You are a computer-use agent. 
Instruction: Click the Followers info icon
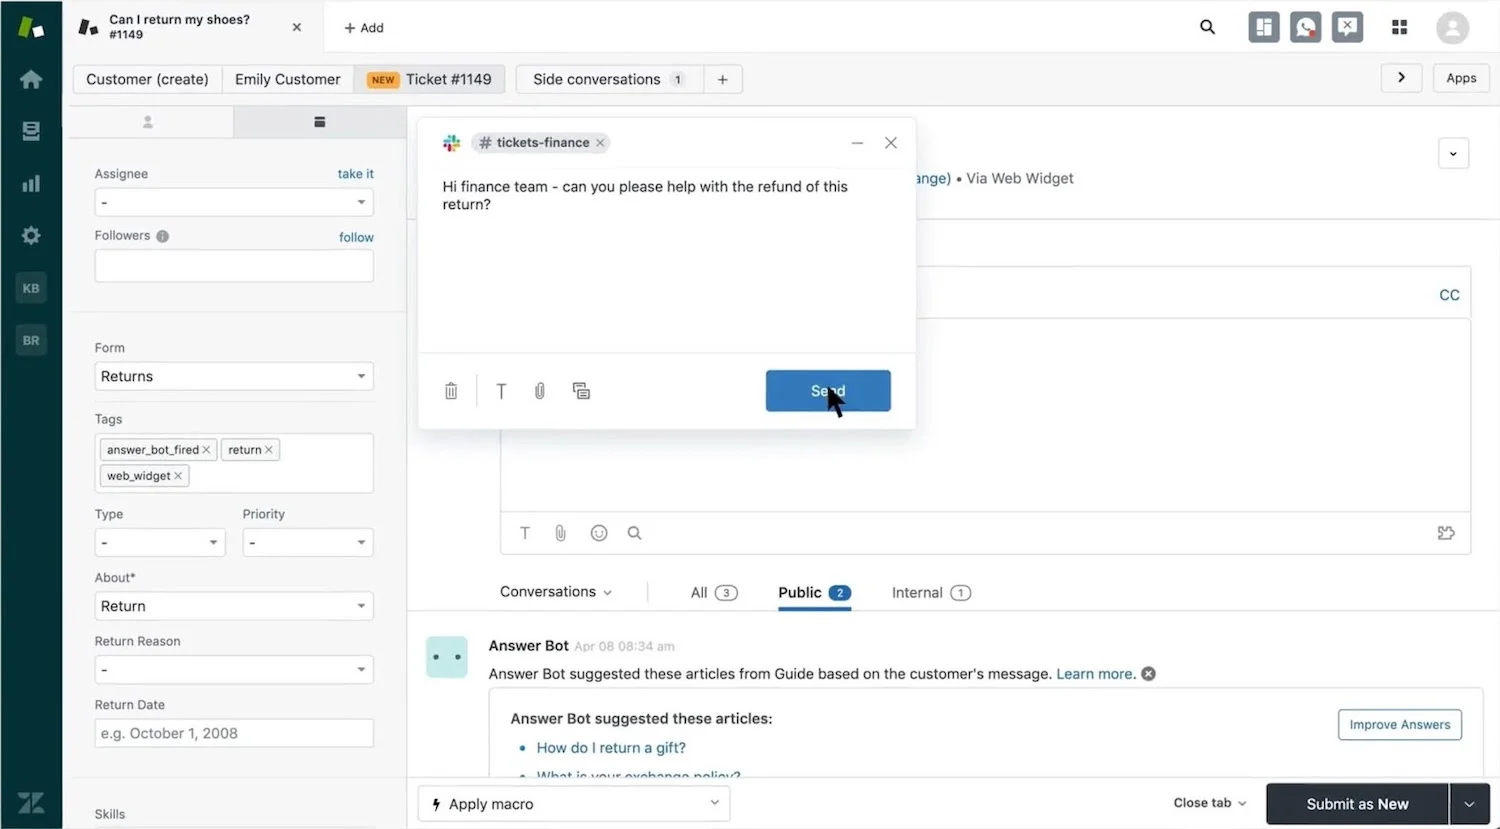[162, 236]
